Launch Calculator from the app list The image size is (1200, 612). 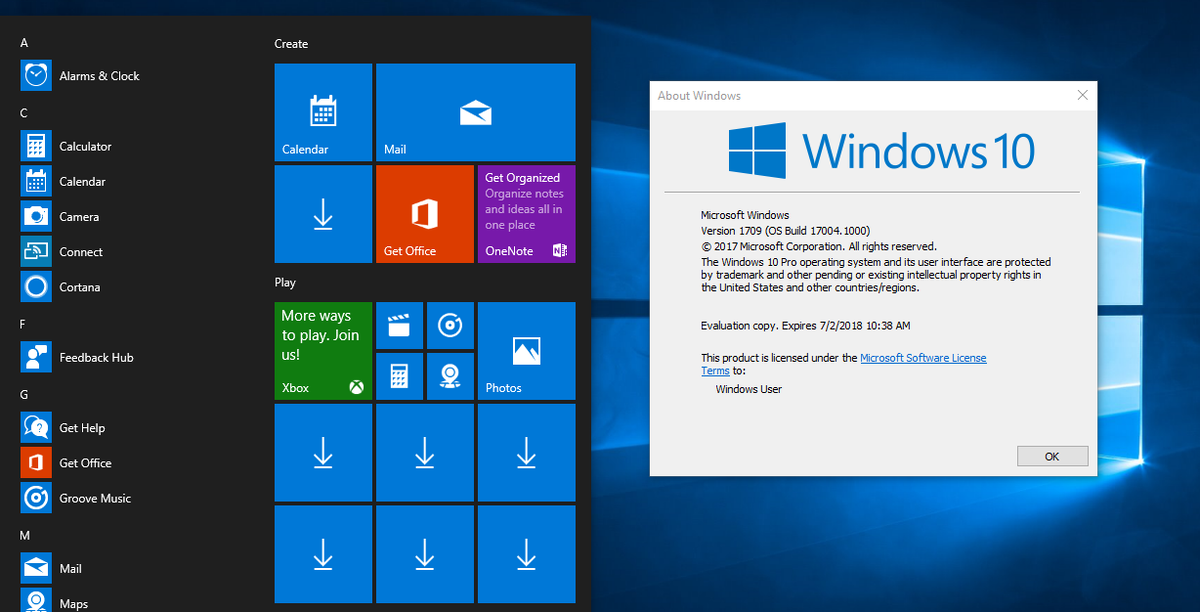pos(85,146)
